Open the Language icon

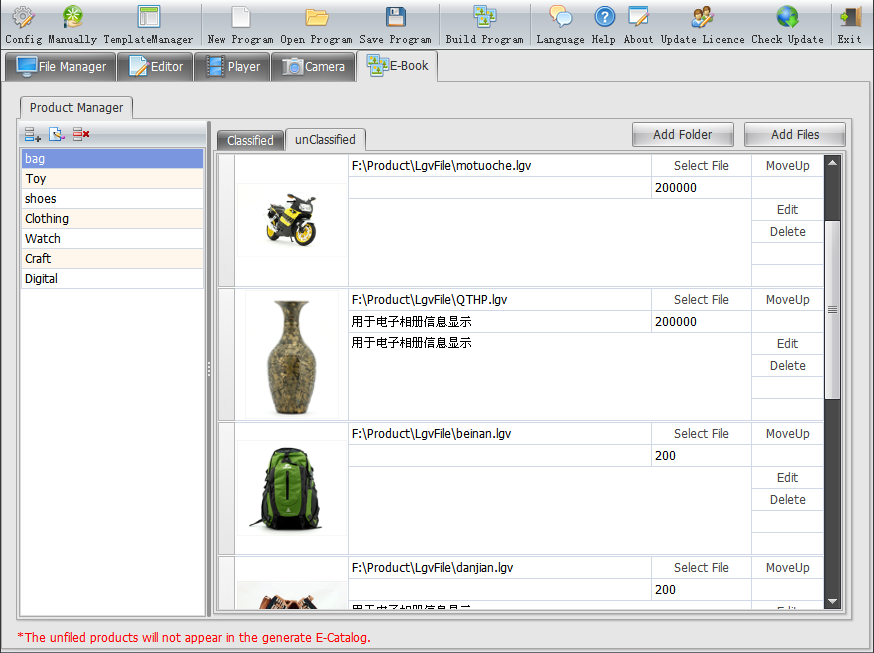(560, 17)
